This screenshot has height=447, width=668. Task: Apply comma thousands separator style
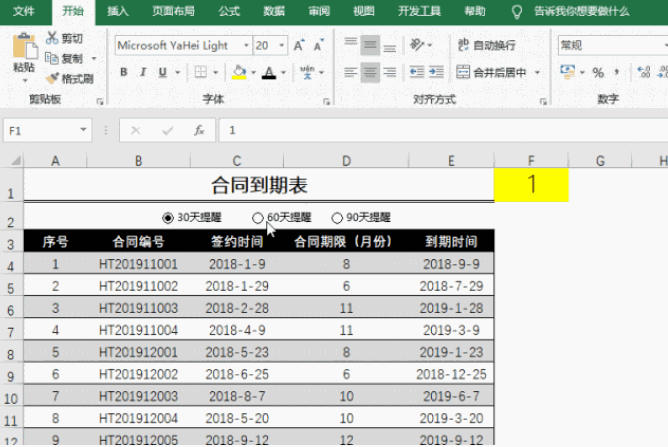point(616,72)
